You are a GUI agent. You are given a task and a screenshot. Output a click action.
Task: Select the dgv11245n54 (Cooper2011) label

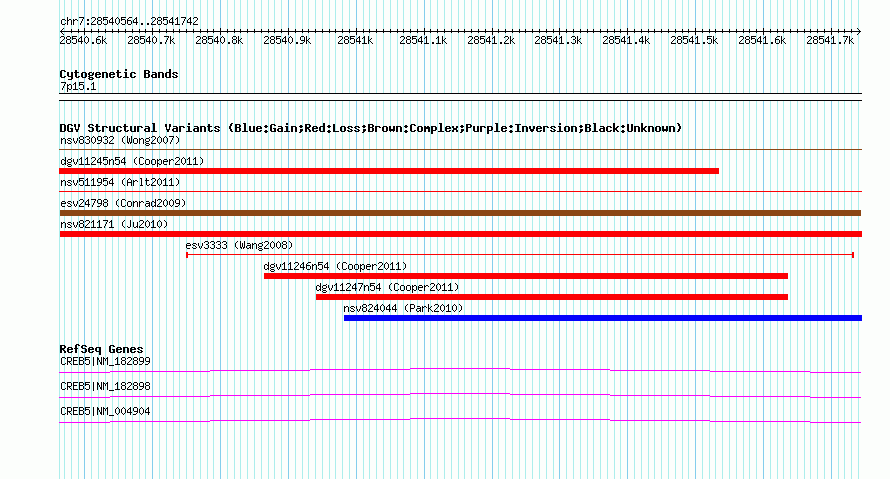132,161
